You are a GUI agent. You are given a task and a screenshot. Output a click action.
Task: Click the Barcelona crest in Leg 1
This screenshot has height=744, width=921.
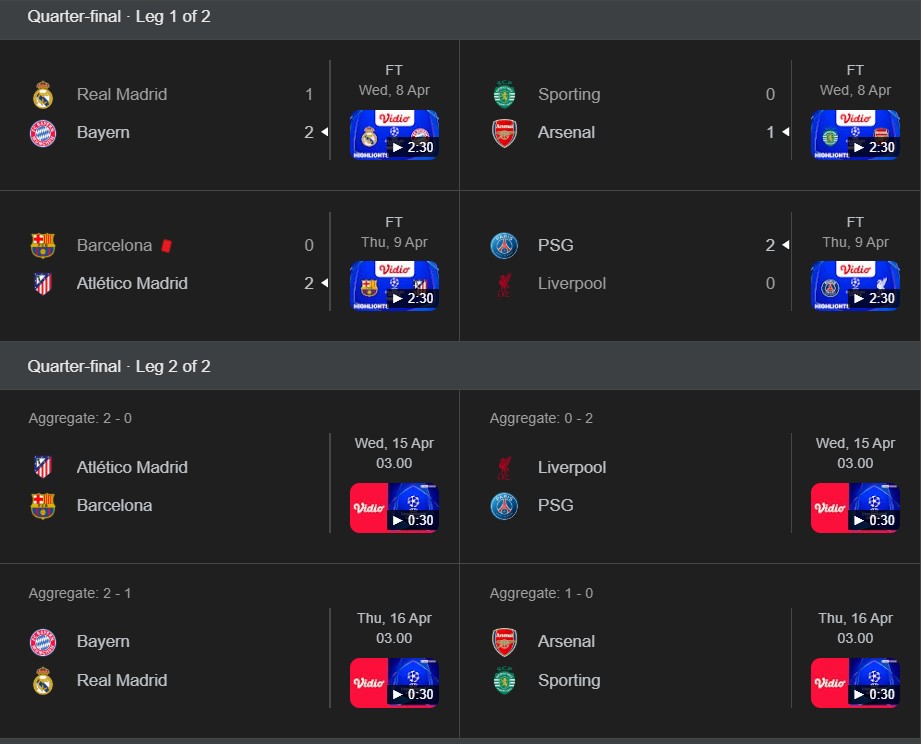pos(43,246)
